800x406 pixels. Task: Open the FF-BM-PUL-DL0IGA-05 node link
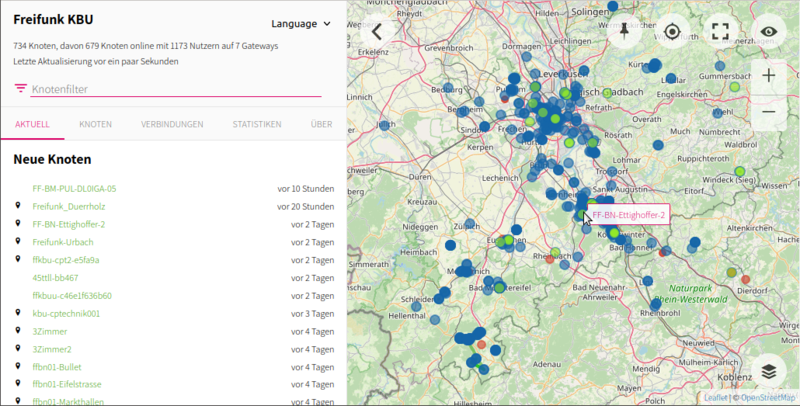74,188
